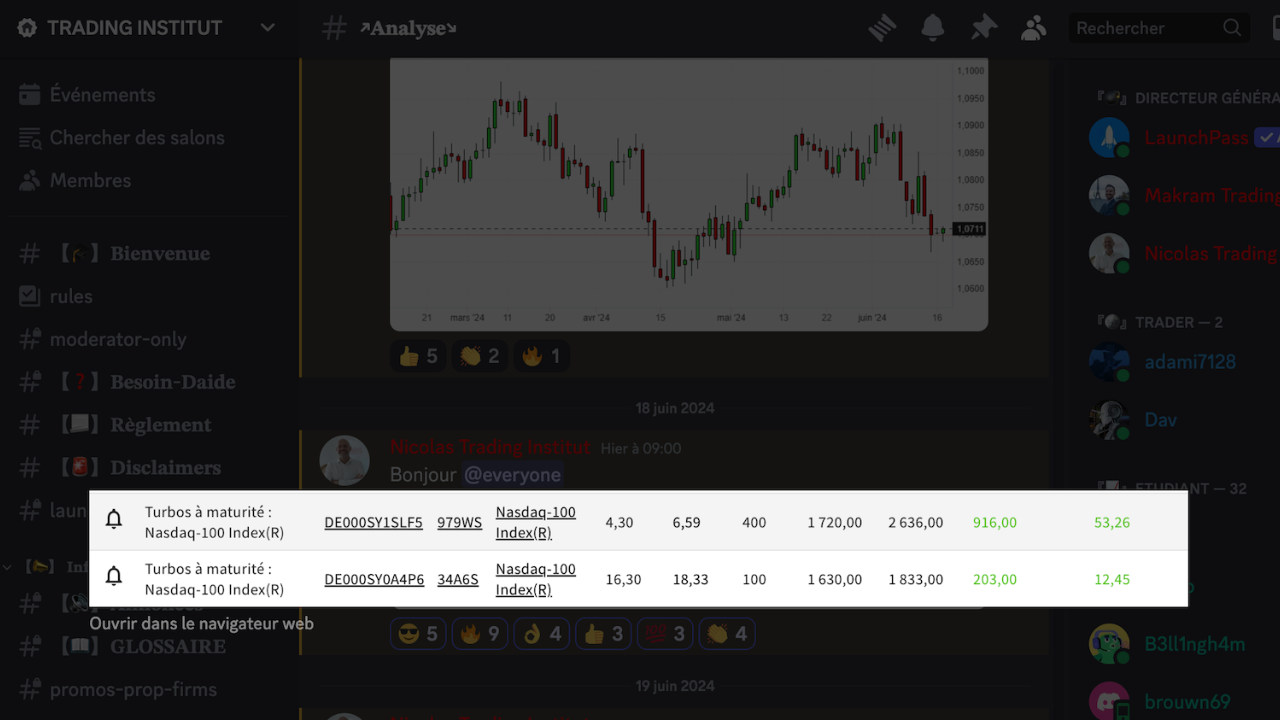
Task: Toggle the member list icon in header
Action: pyautogui.click(x=1034, y=28)
